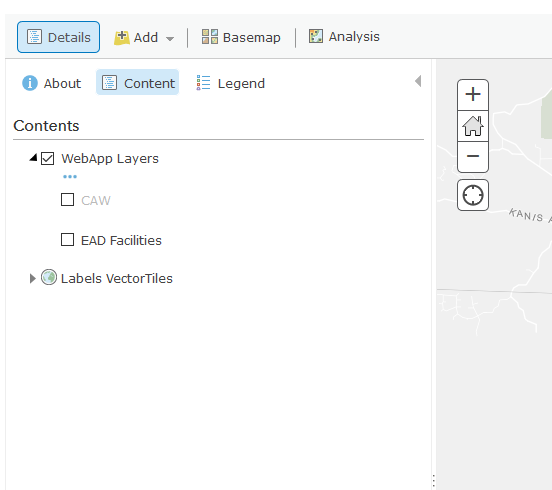Open the Add layer dropdown
This screenshot has width=552, height=490.
[x=144, y=37]
